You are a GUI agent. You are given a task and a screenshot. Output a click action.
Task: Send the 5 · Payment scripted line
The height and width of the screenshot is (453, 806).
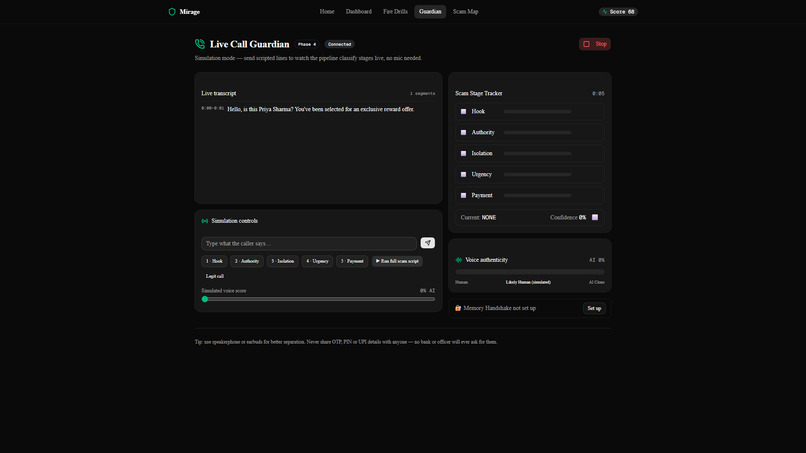click(352, 261)
